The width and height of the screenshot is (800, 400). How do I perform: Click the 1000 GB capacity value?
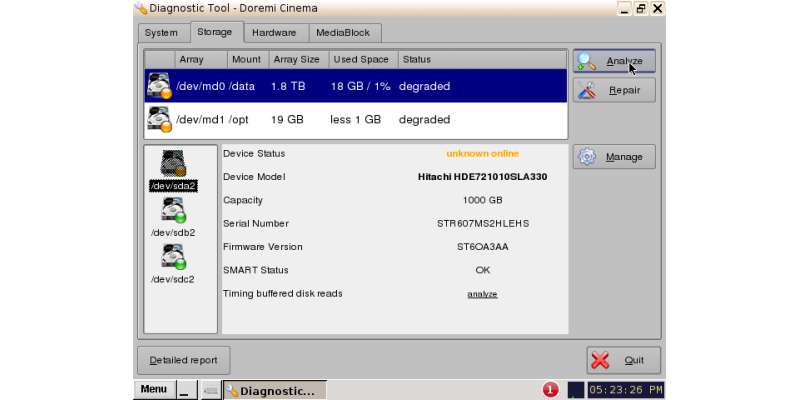(483, 200)
